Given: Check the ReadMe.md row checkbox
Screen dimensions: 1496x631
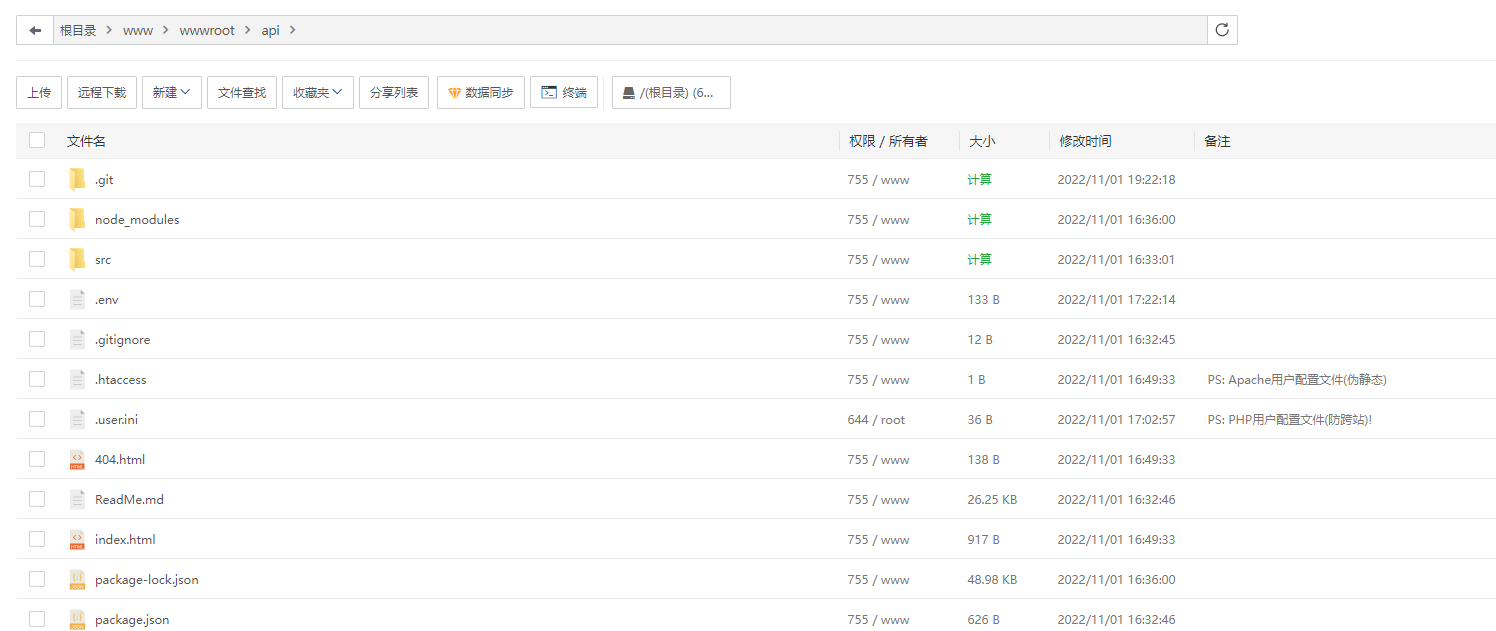Looking at the screenshot, I should click(37, 499).
